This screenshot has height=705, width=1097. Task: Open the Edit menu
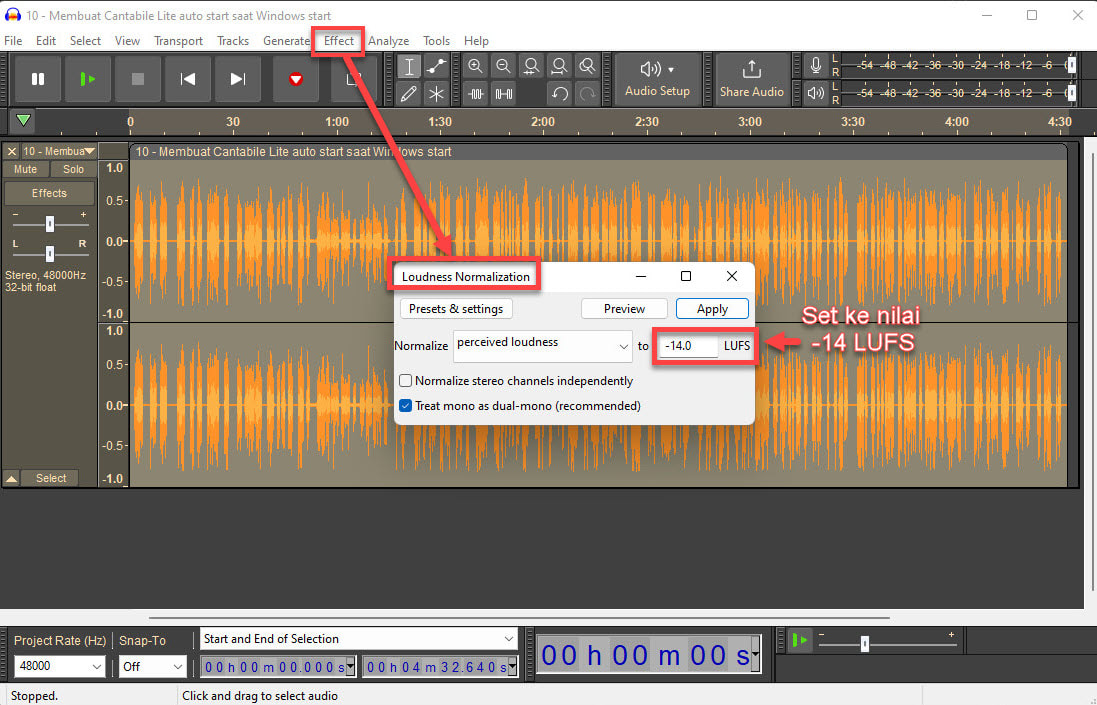point(45,41)
